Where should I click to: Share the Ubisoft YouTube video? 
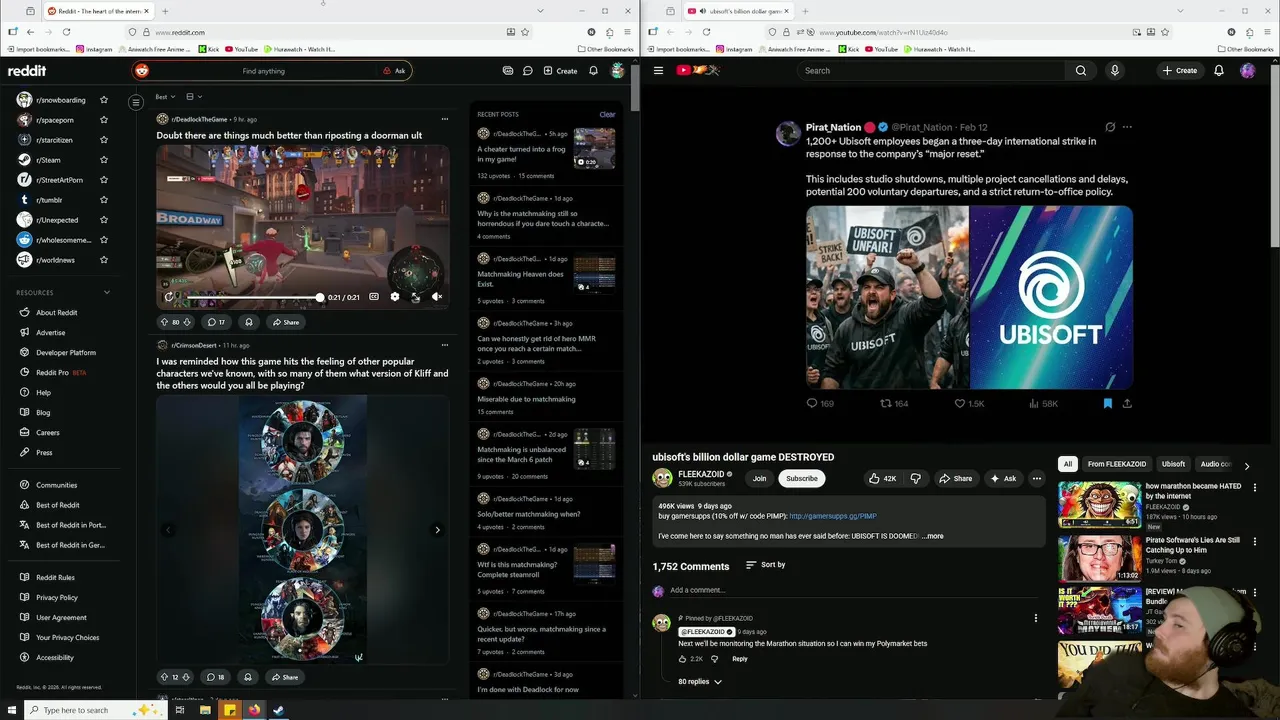pos(955,479)
